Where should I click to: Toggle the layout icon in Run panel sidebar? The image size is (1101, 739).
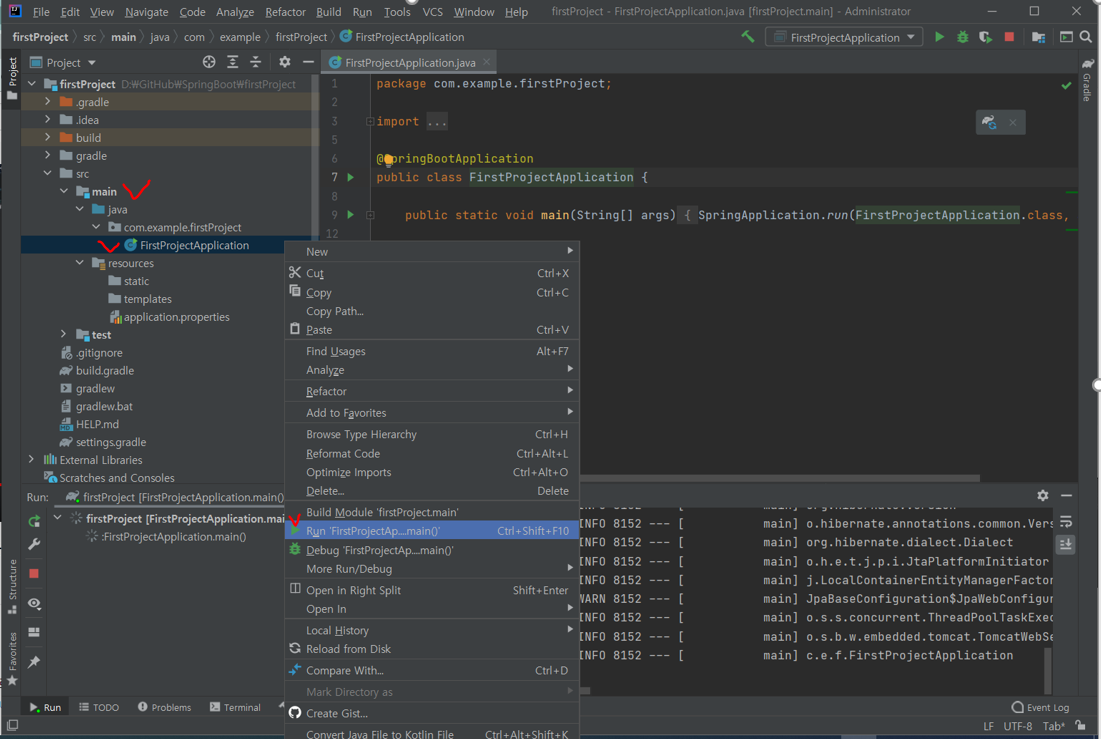34,632
